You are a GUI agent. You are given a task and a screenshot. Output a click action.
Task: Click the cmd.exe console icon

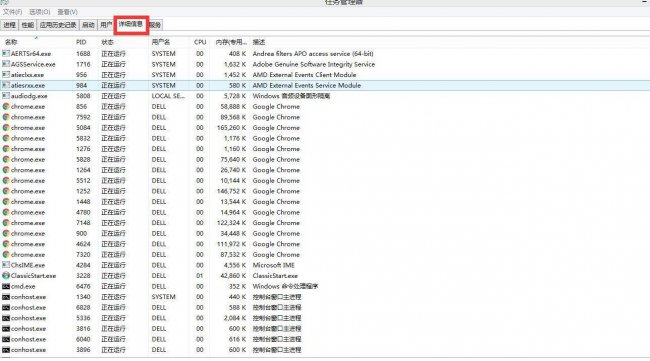(x=6, y=286)
